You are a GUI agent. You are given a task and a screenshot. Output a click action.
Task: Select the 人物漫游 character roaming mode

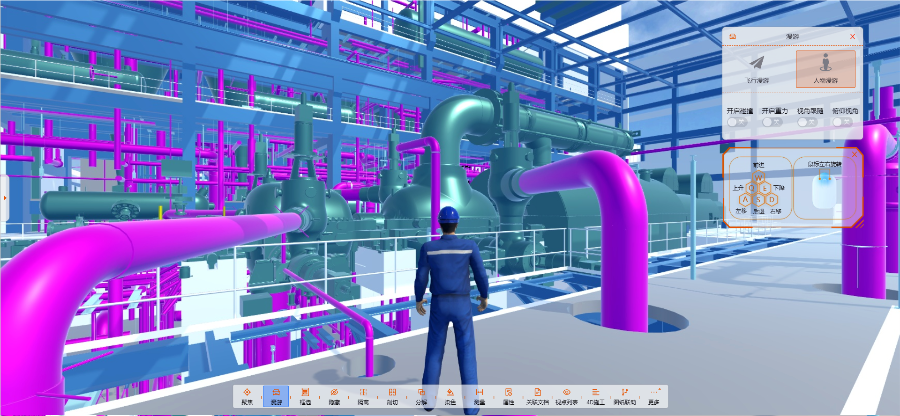tap(825, 68)
